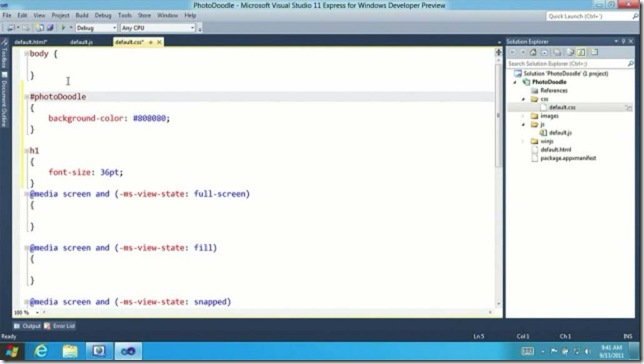Open the Help menu
The width and height of the screenshot is (644, 364).
coord(190,15)
